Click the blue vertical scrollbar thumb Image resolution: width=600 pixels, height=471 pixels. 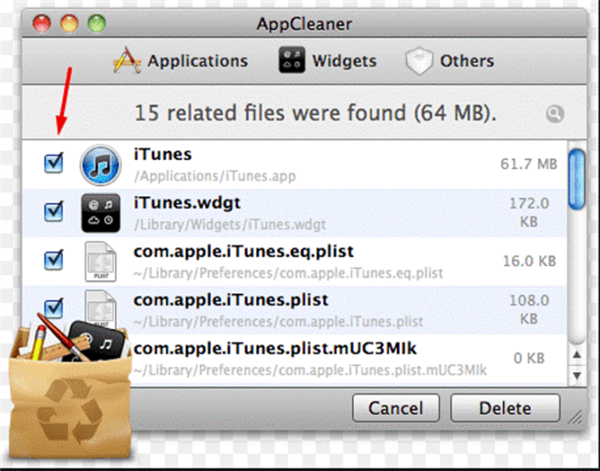[x=577, y=179]
